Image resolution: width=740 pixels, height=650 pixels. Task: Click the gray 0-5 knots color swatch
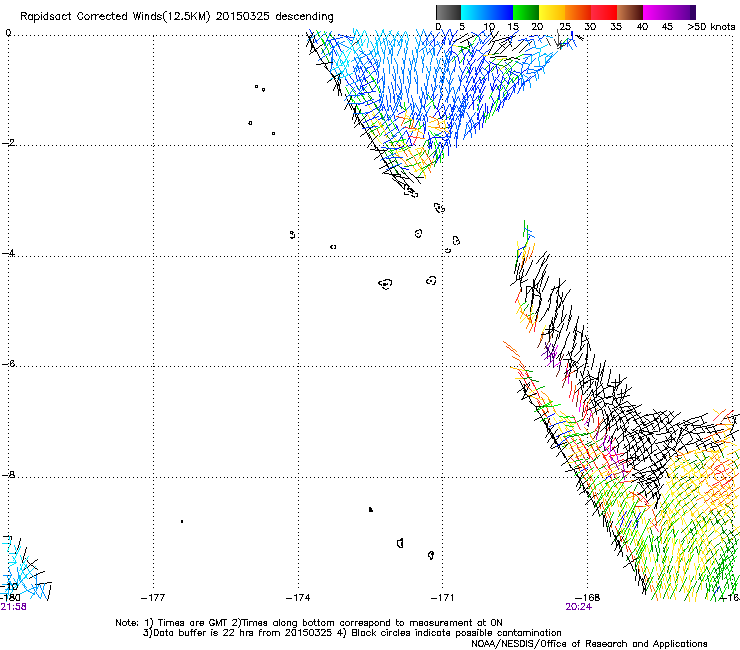click(448, 12)
